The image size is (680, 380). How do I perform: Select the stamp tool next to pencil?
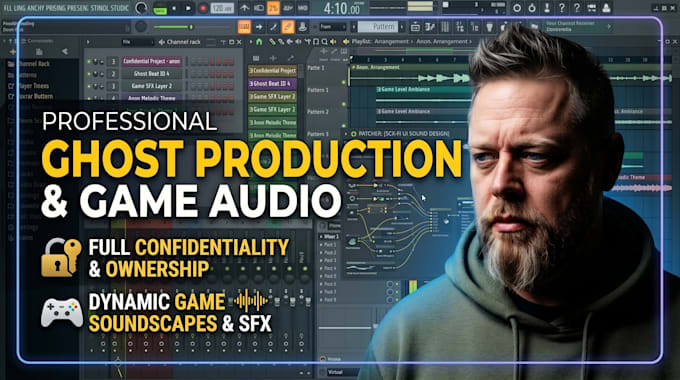pos(302,27)
